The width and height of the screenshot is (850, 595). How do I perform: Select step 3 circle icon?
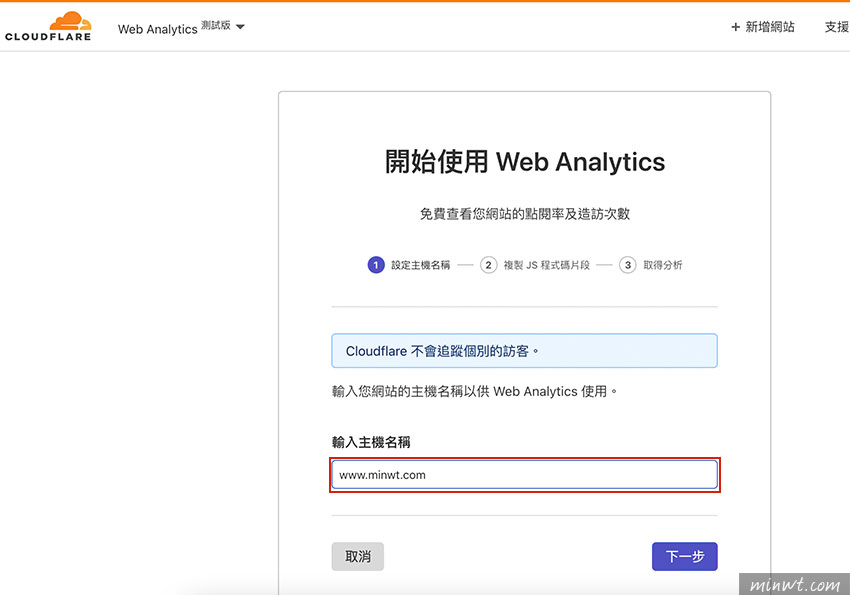click(x=628, y=265)
